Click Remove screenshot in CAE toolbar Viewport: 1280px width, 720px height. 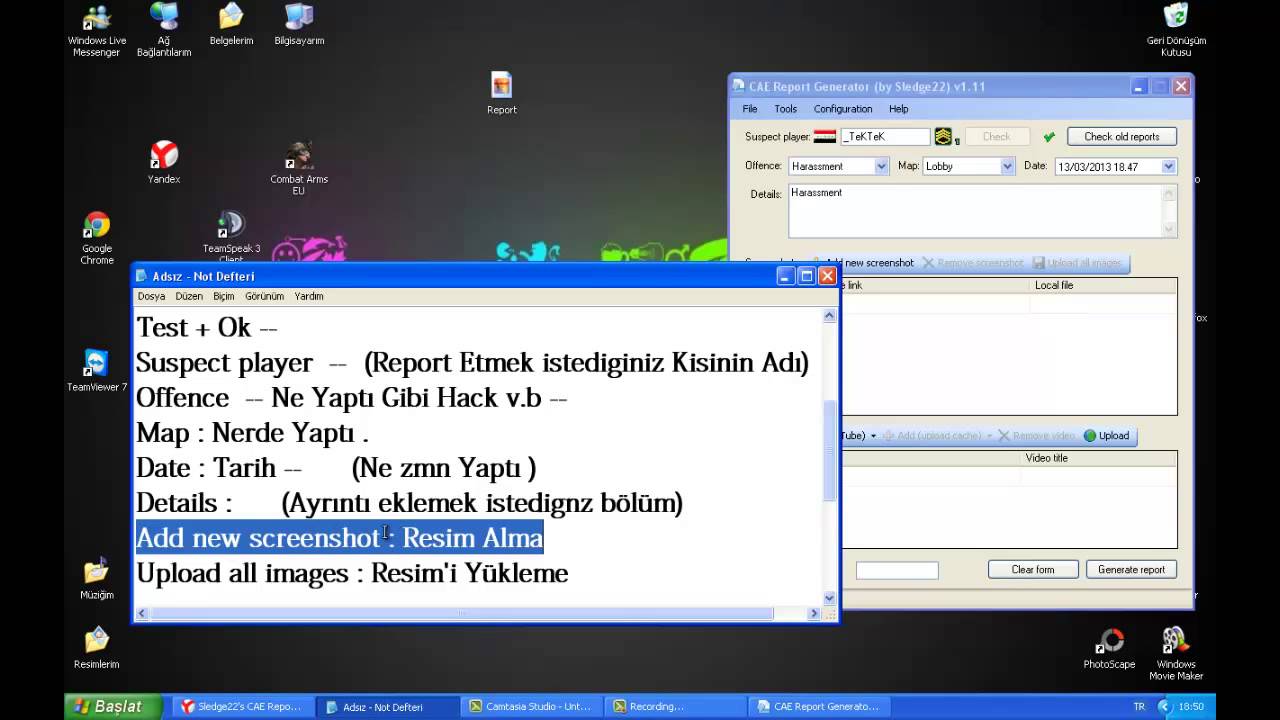tap(973, 263)
